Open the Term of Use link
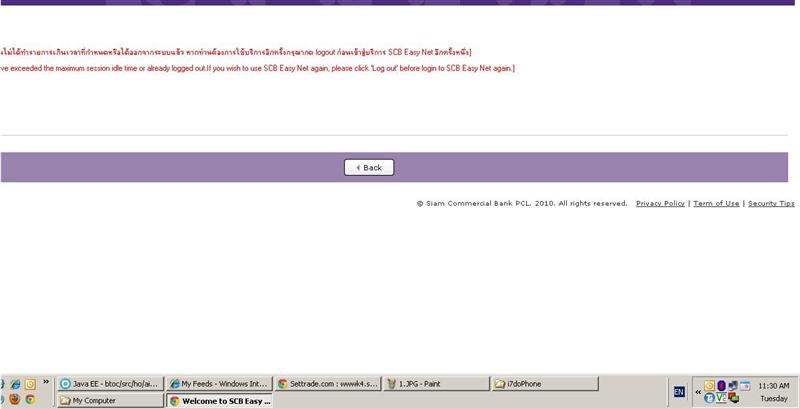Image resolution: width=800 pixels, height=409 pixels. pos(716,203)
